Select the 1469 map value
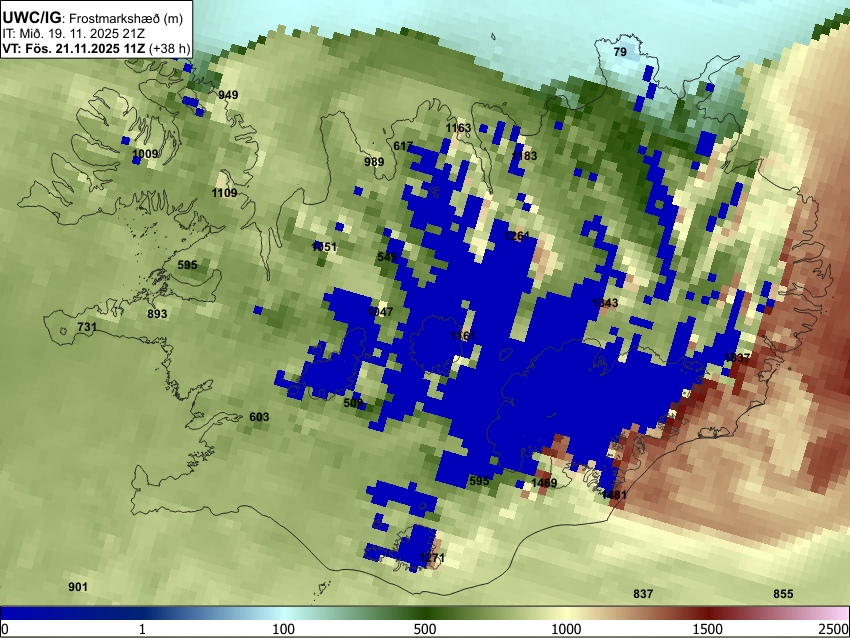The height and width of the screenshot is (638, 850). 544,483
